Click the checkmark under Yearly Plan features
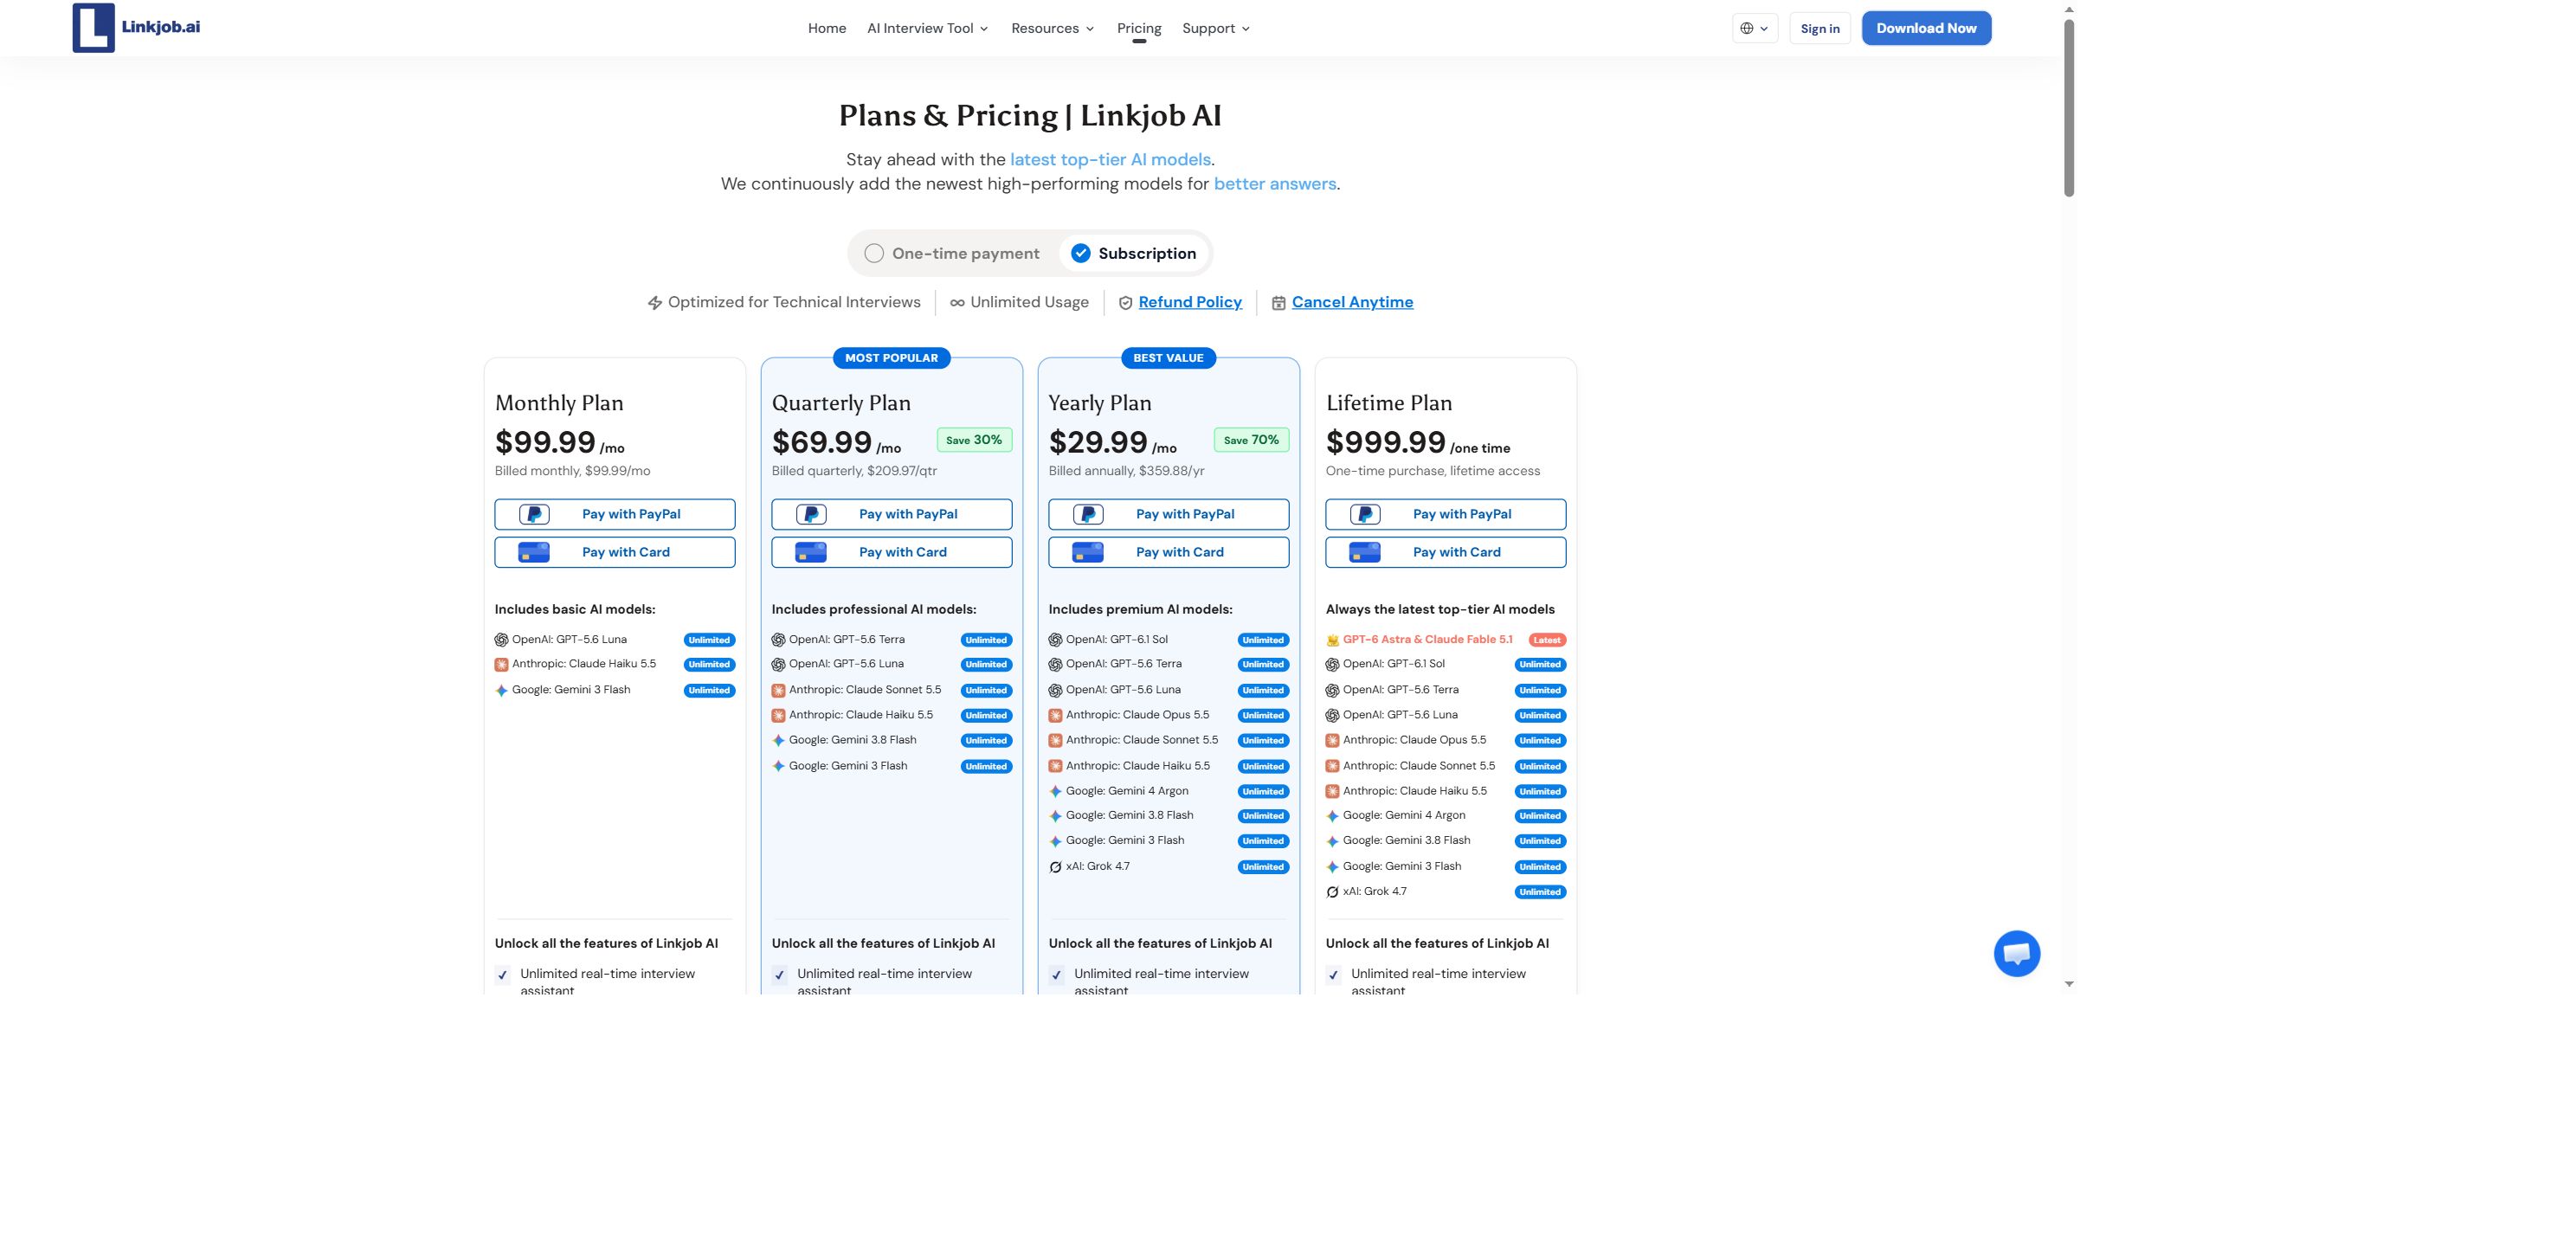This screenshot has height=1242, width=2576. [x=1057, y=975]
